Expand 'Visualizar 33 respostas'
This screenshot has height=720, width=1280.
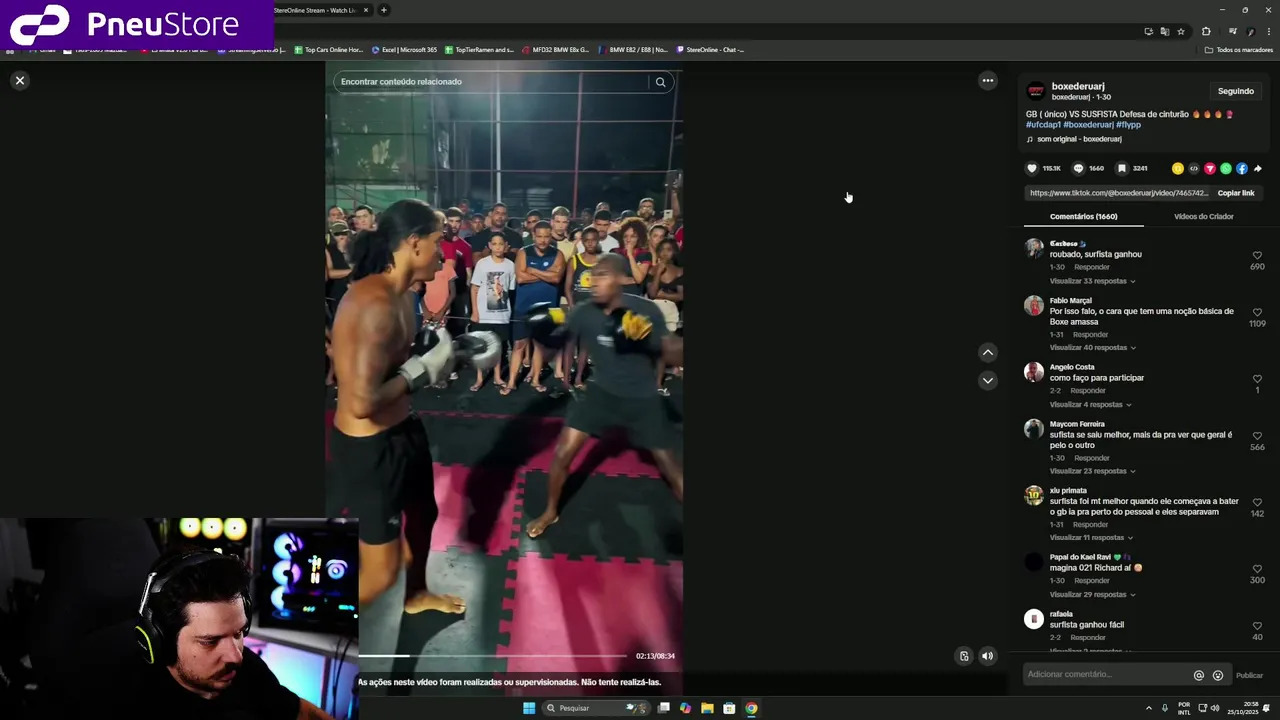pos(1092,281)
